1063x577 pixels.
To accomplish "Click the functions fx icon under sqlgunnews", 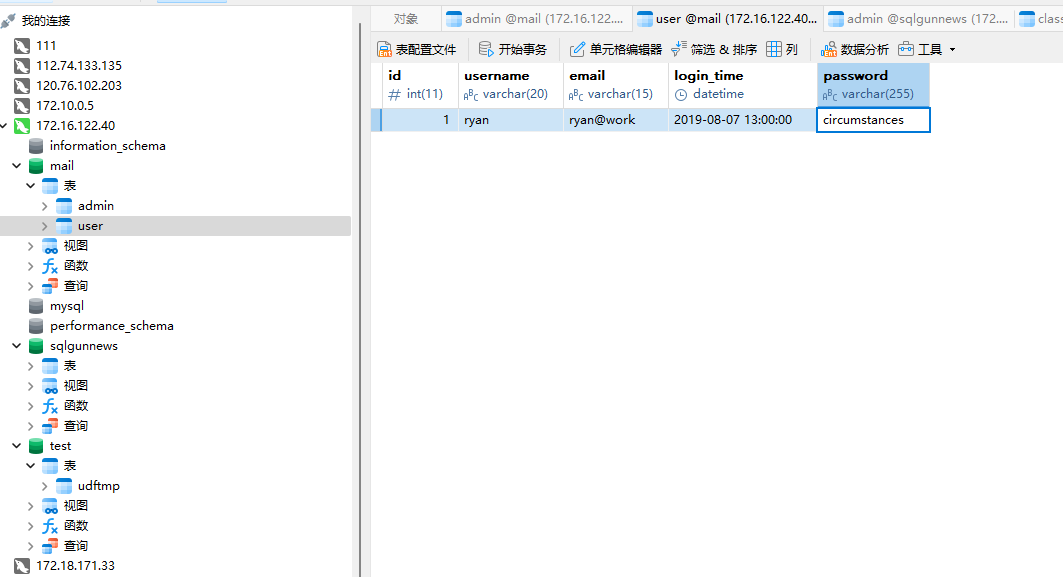I will 50,405.
